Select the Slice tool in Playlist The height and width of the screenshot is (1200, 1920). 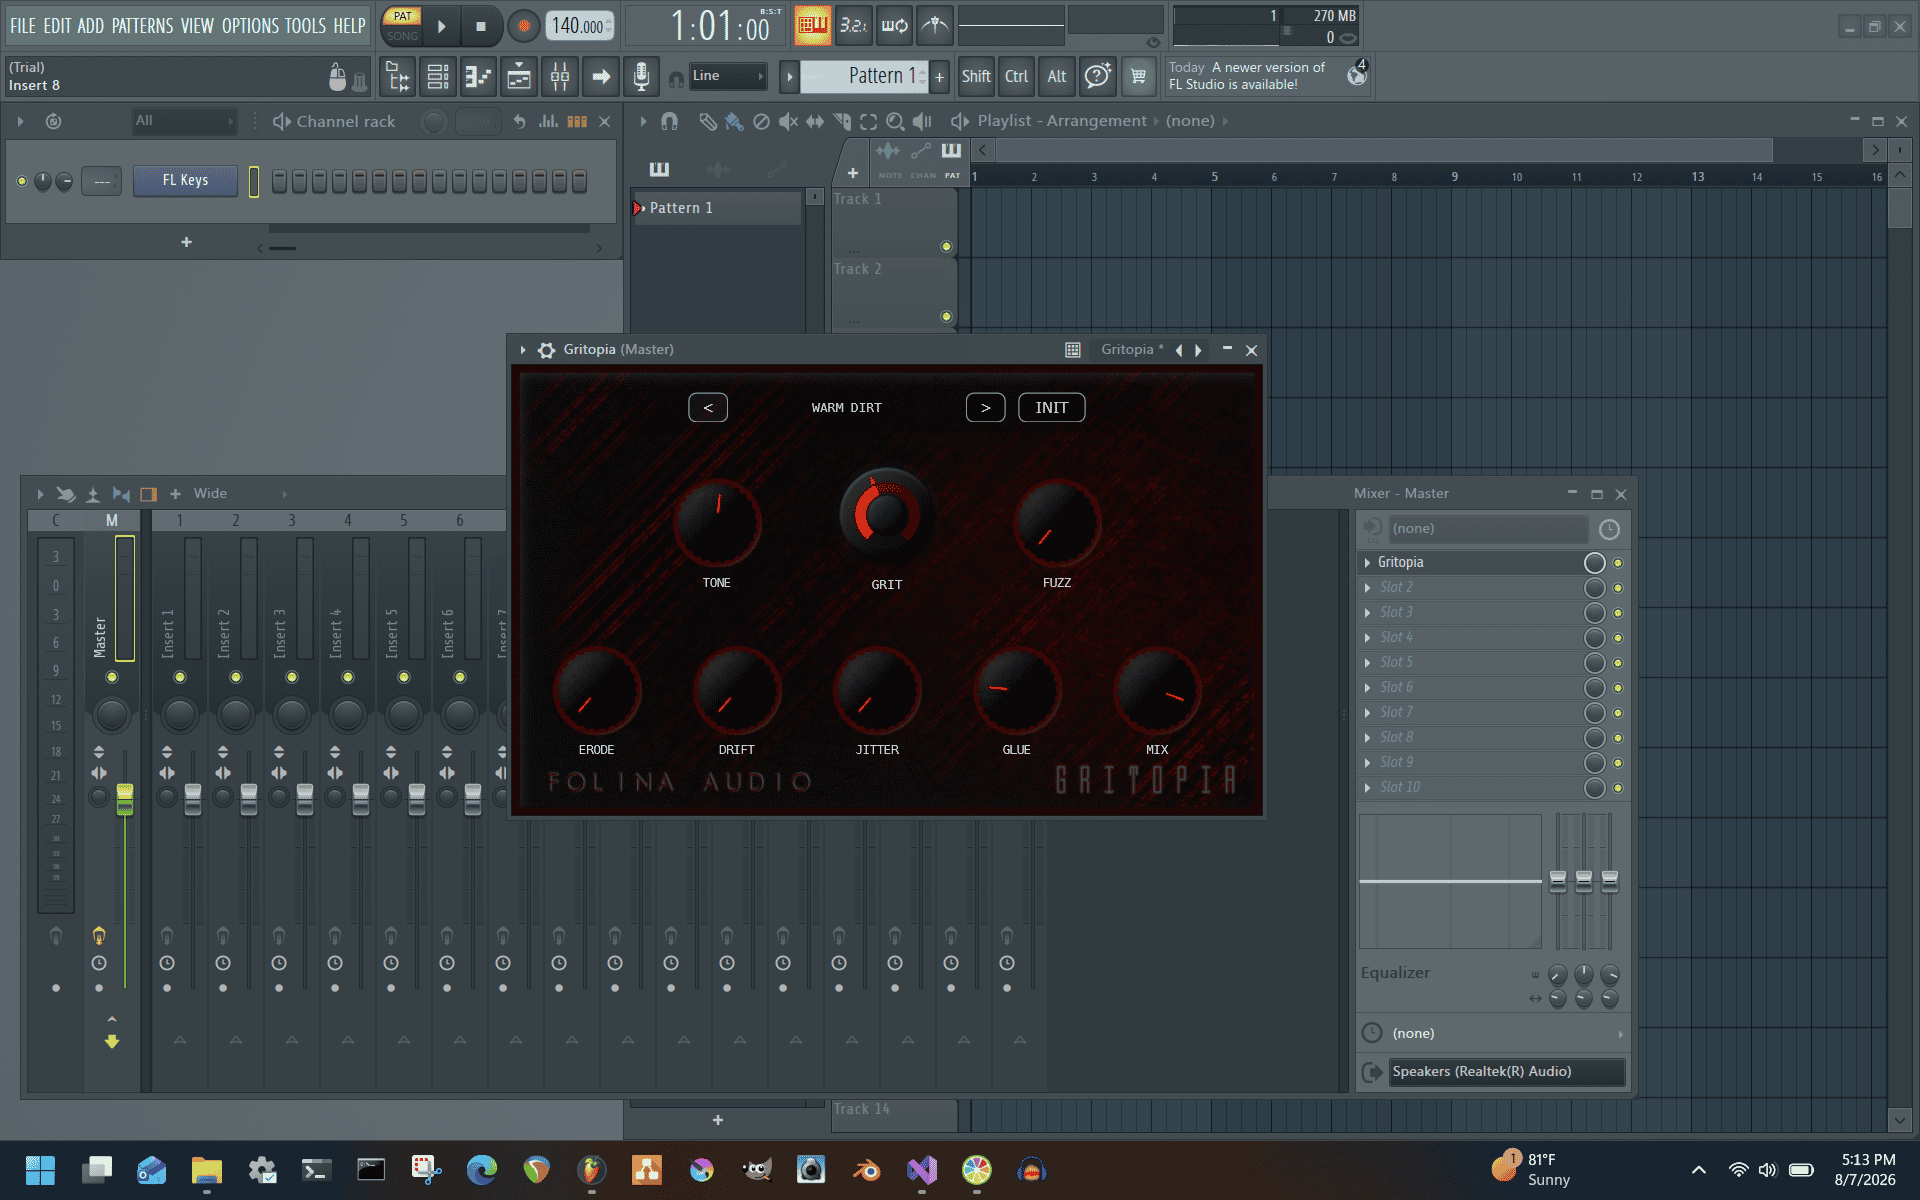click(842, 121)
